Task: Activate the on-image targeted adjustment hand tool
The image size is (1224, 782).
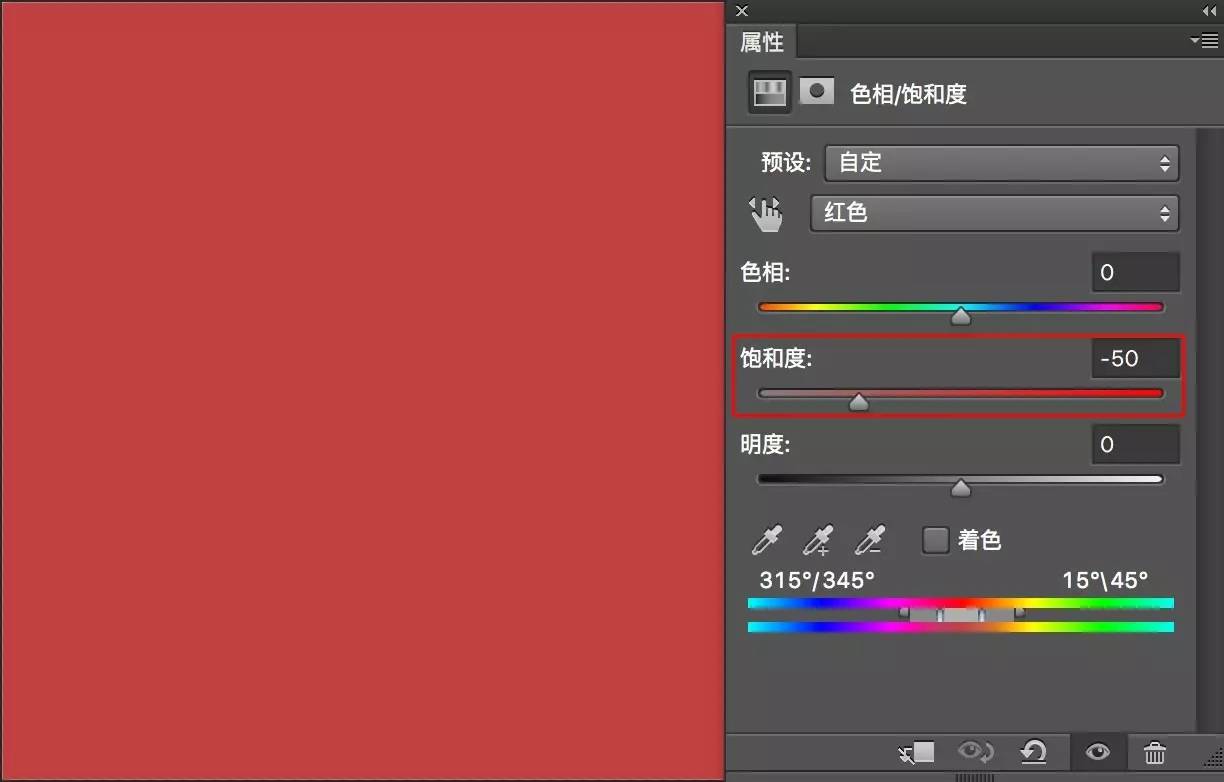Action: [767, 213]
